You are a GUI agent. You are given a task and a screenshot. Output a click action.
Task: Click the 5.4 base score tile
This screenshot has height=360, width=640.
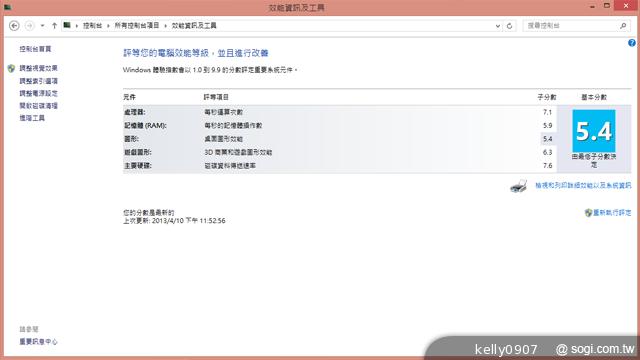click(594, 131)
